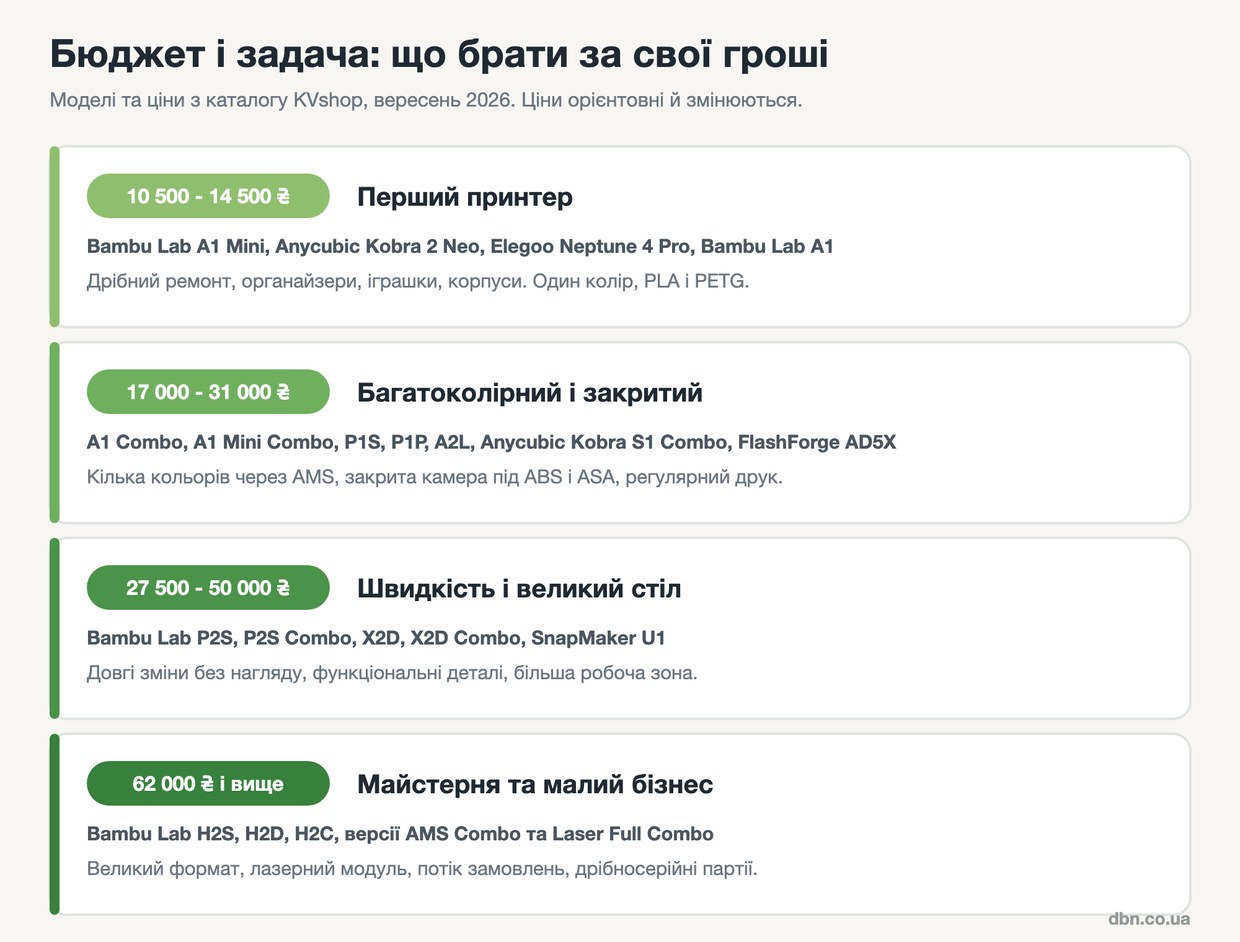This screenshot has height=942, width=1240.
Task: Click the 'Перший принтер' card title
Action: (465, 197)
